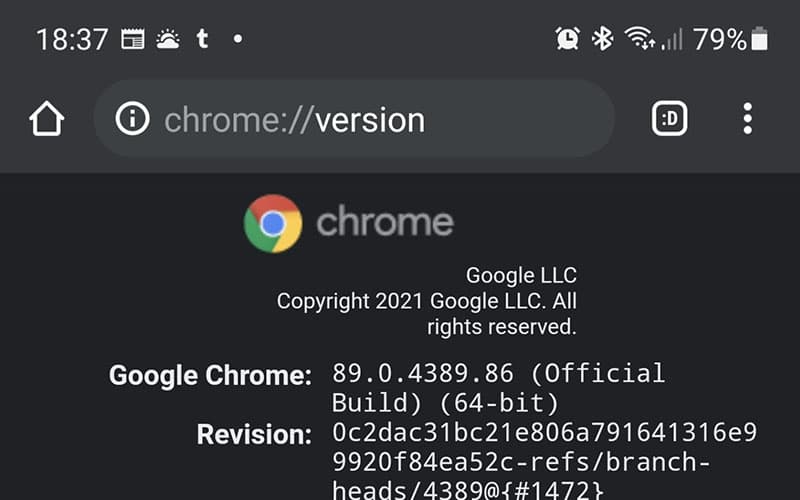Tap the Chrome home icon
Screen dimensions: 800x500
tap(46, 120)
